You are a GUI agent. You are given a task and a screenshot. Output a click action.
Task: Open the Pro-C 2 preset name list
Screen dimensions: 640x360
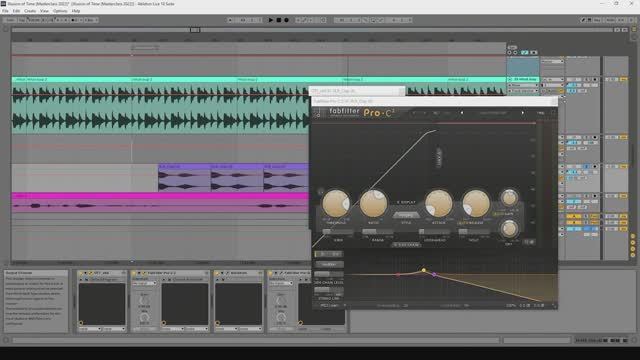pos(492,113)
